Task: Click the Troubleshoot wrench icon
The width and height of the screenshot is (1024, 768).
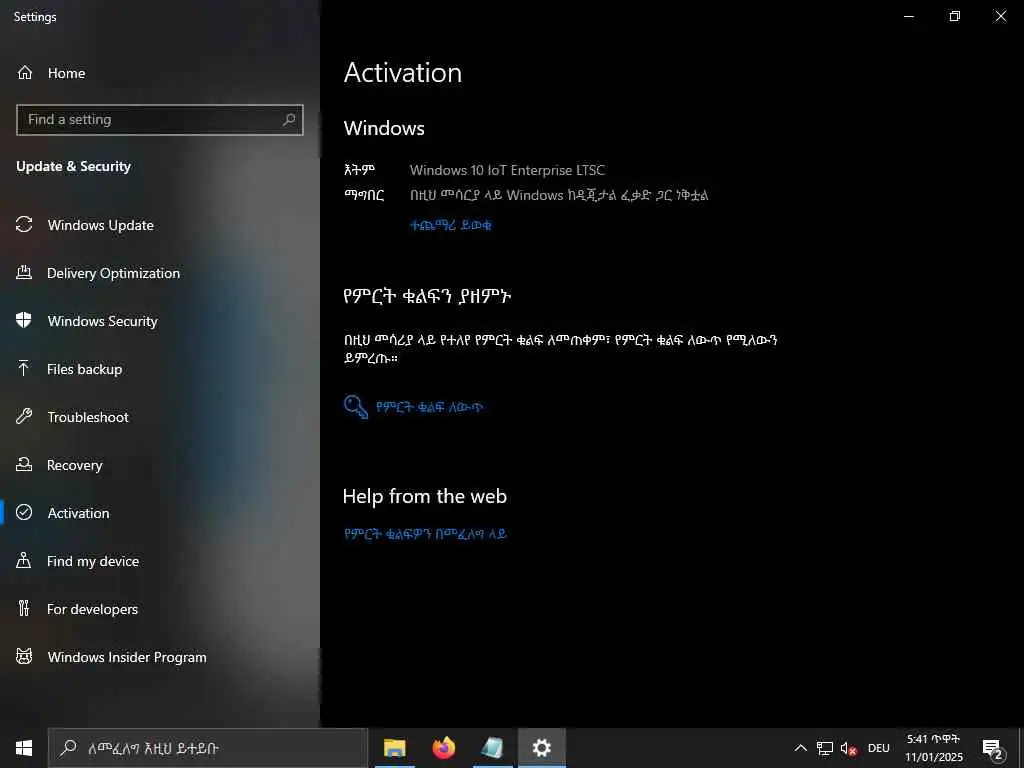Action: (24, 416)
